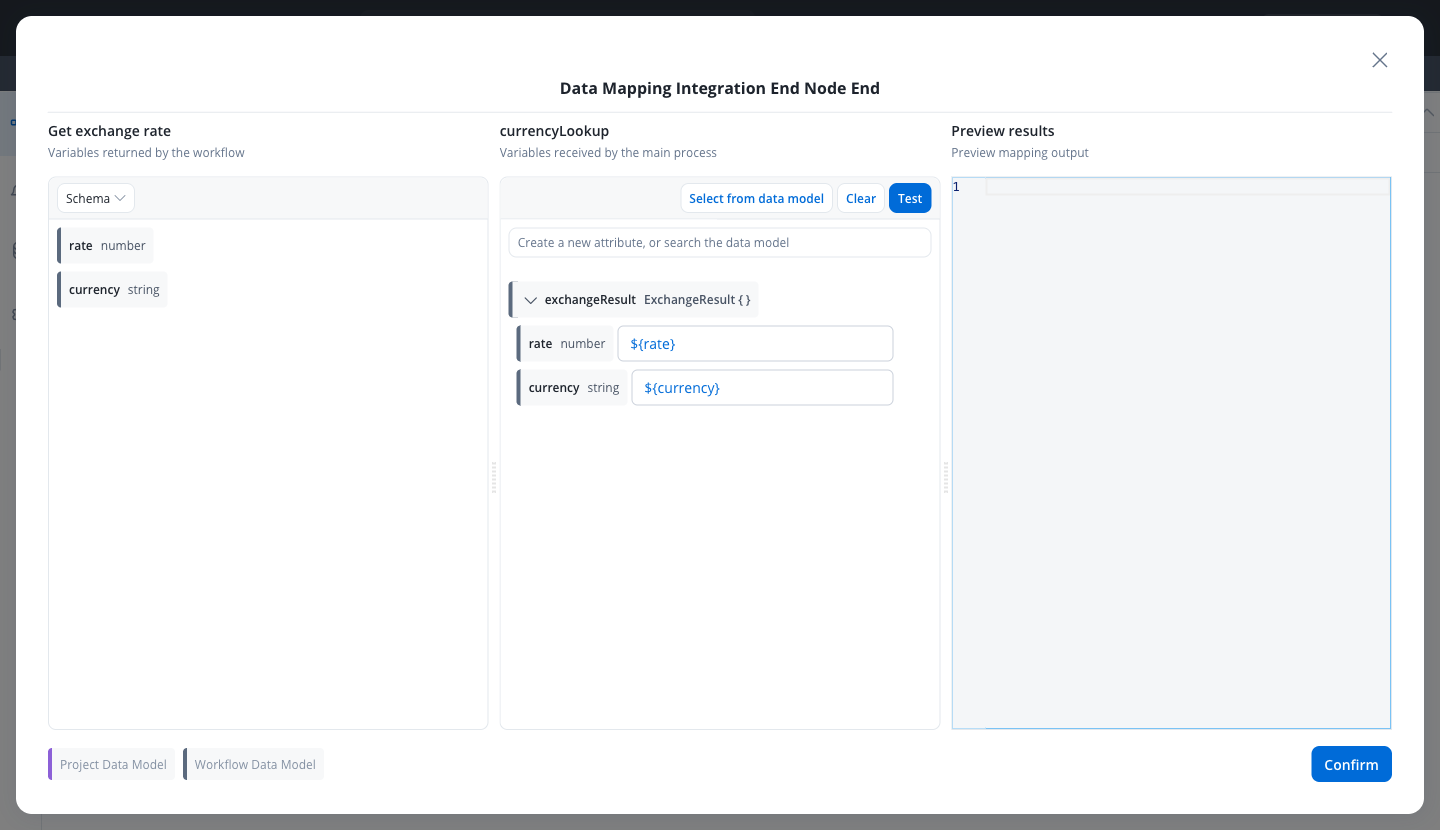Run the mapping Test button

coord(910,198)
